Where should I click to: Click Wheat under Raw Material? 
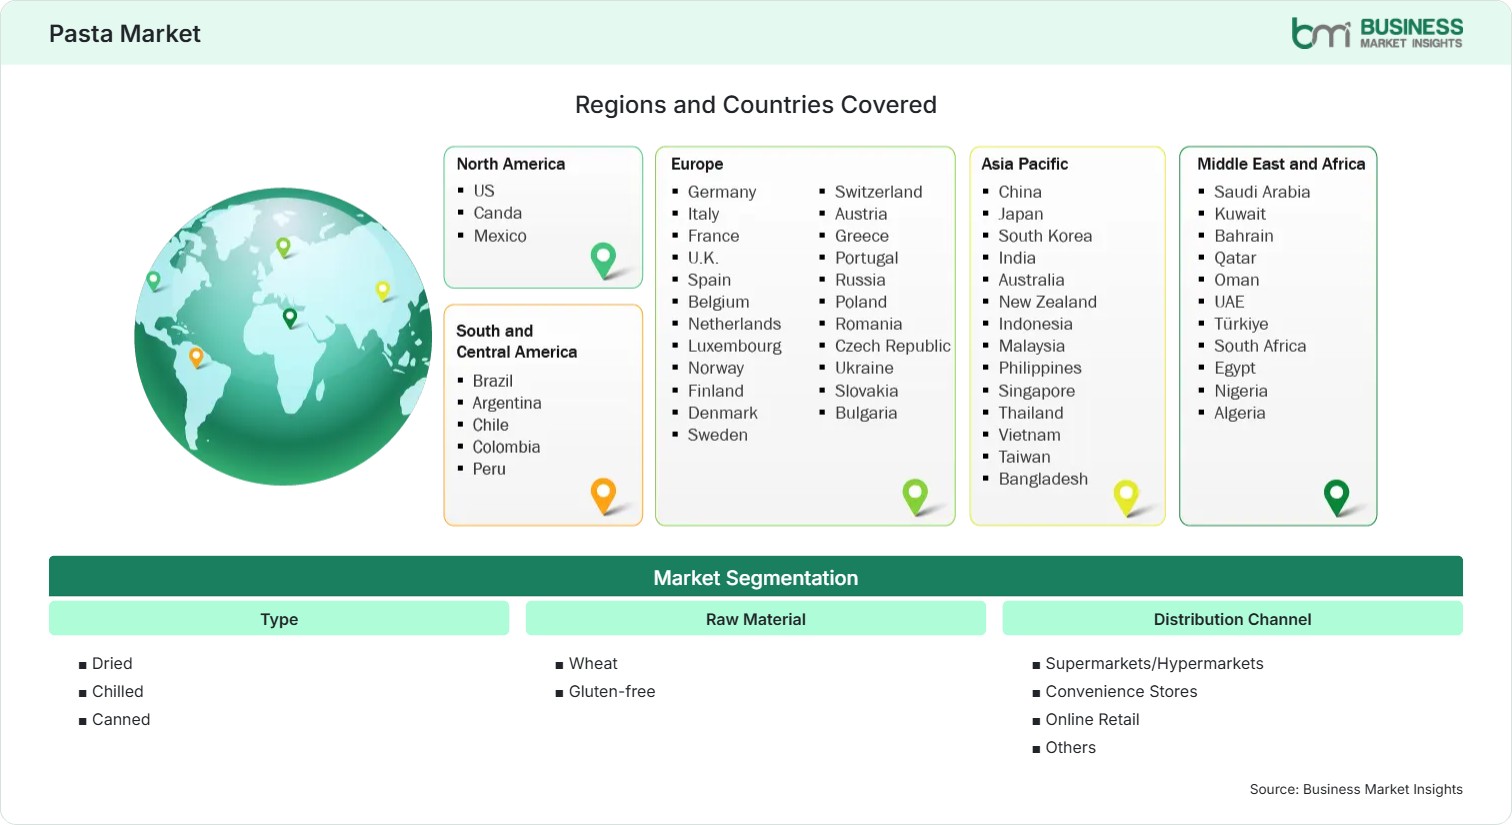(593, 663)
